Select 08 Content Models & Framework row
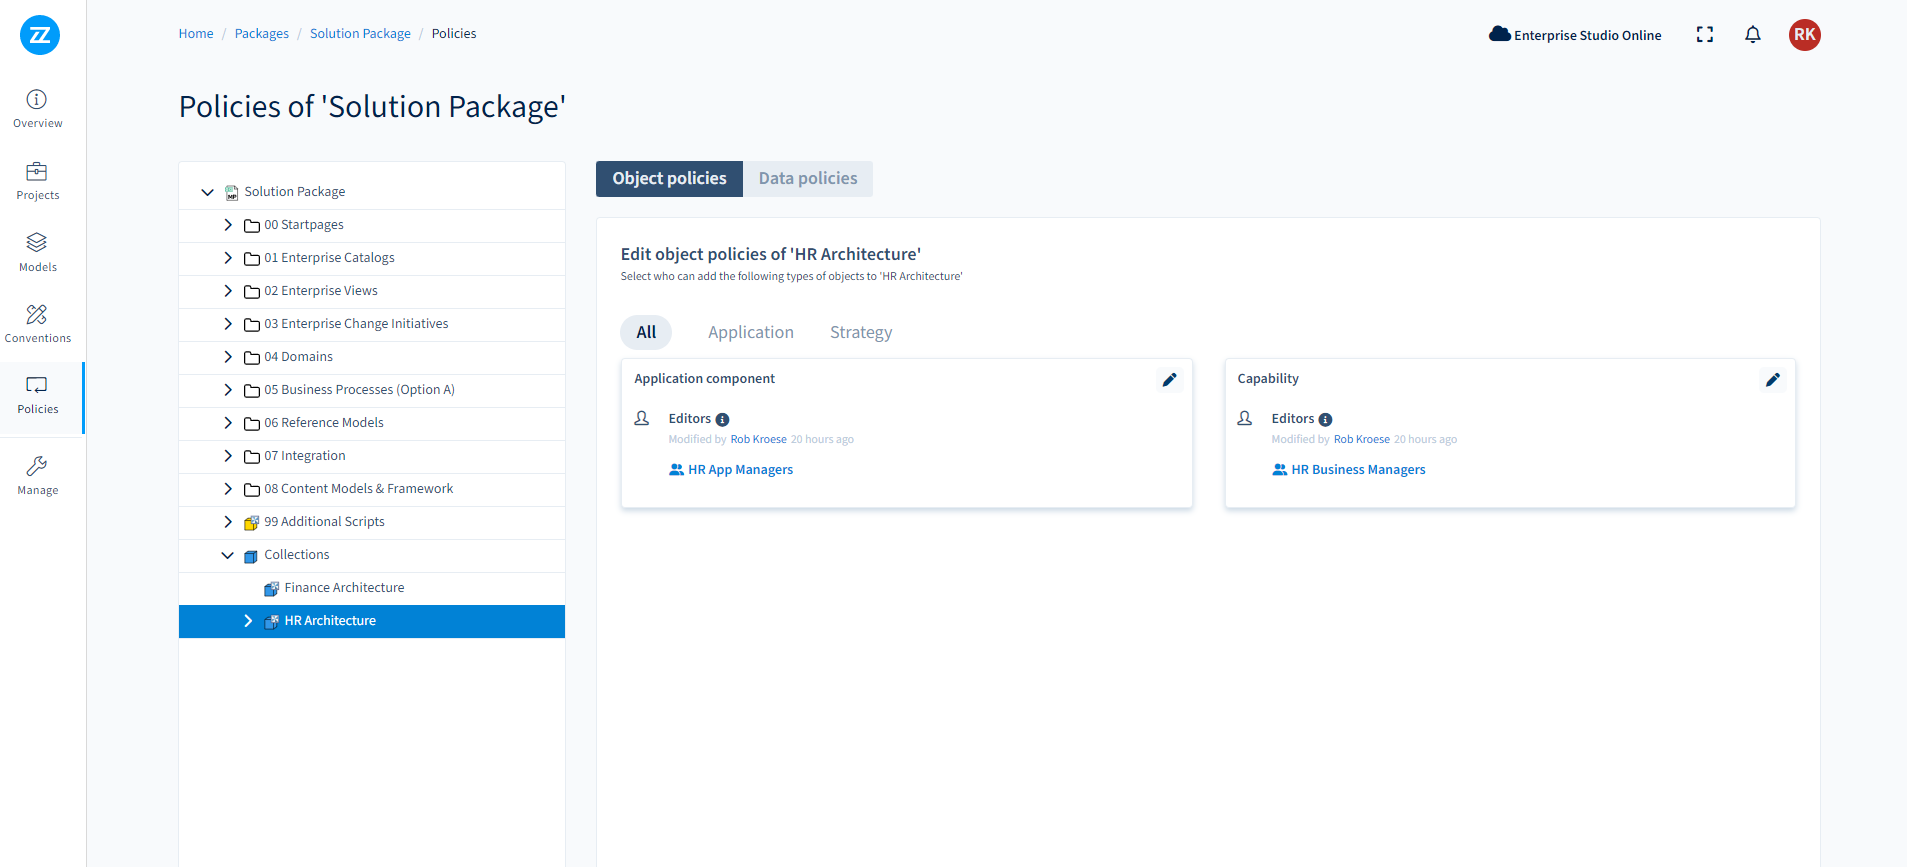This screenshot has height=867, width=1907. [x=372, y=489]
